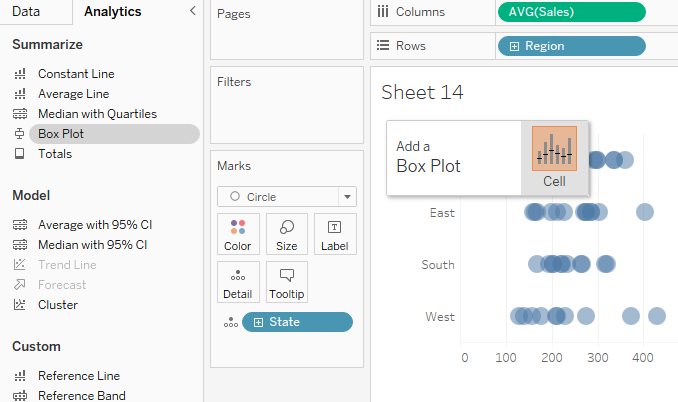This screenshot has height=402, width=678.
Task: Expand the State pill in Marks
Action: (260, 322)
